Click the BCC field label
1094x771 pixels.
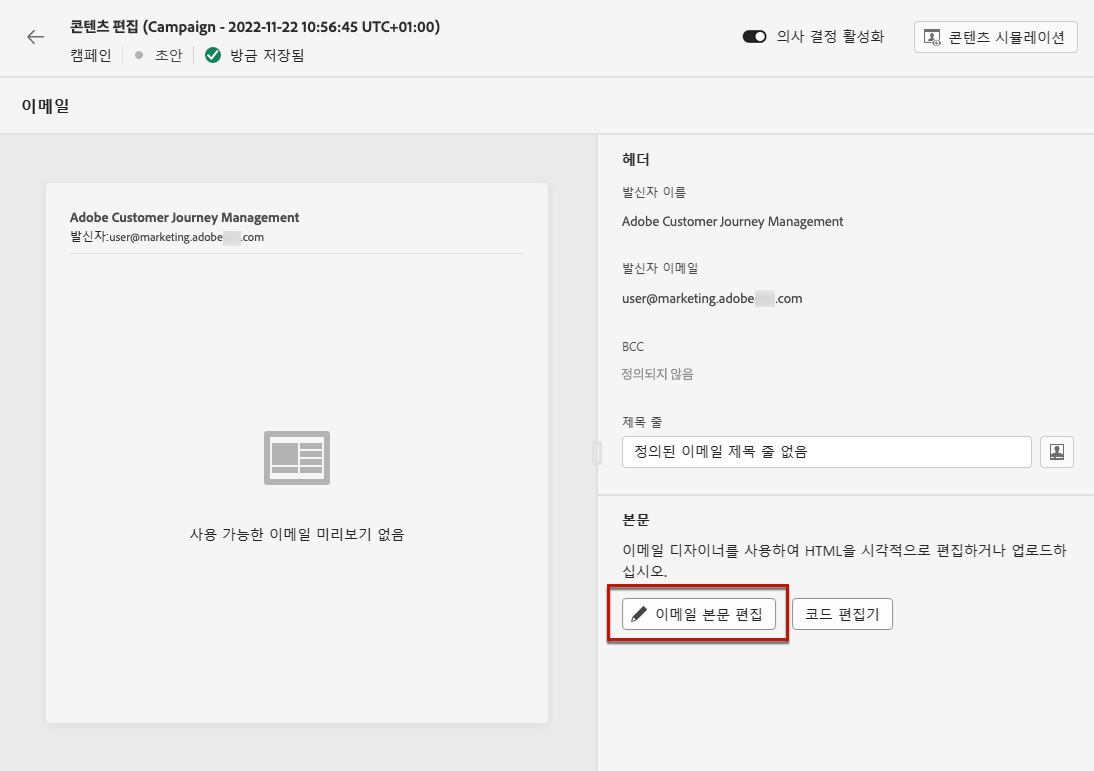[633, 347]
